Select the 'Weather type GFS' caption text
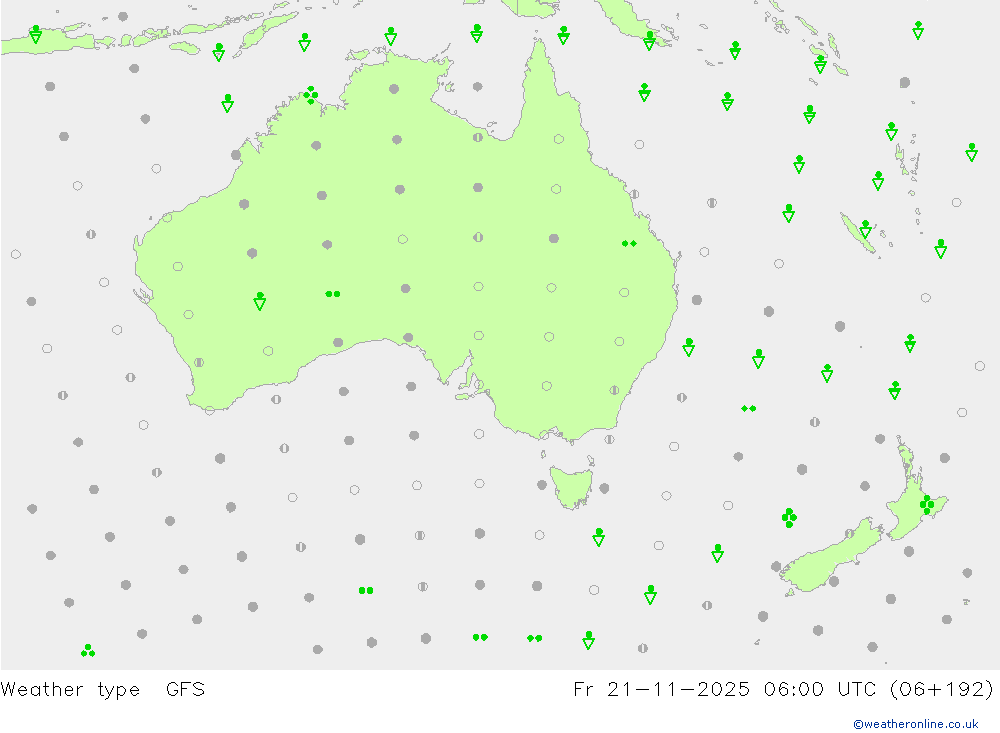 [x=103, y=690]
